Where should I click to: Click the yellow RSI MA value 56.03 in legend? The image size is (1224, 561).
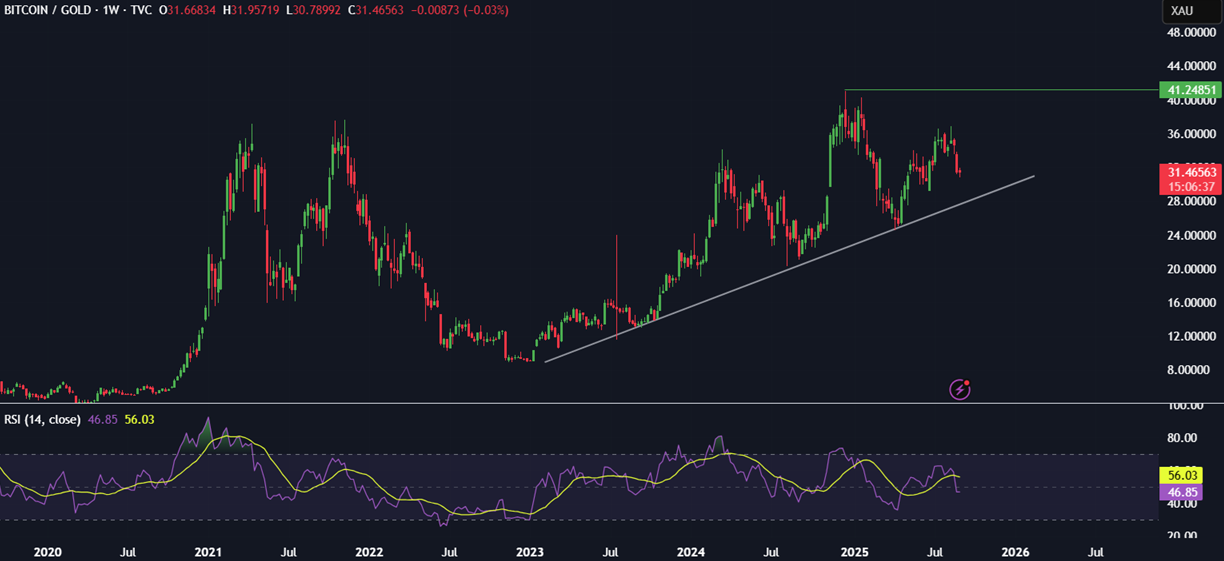tap(138, 419)
